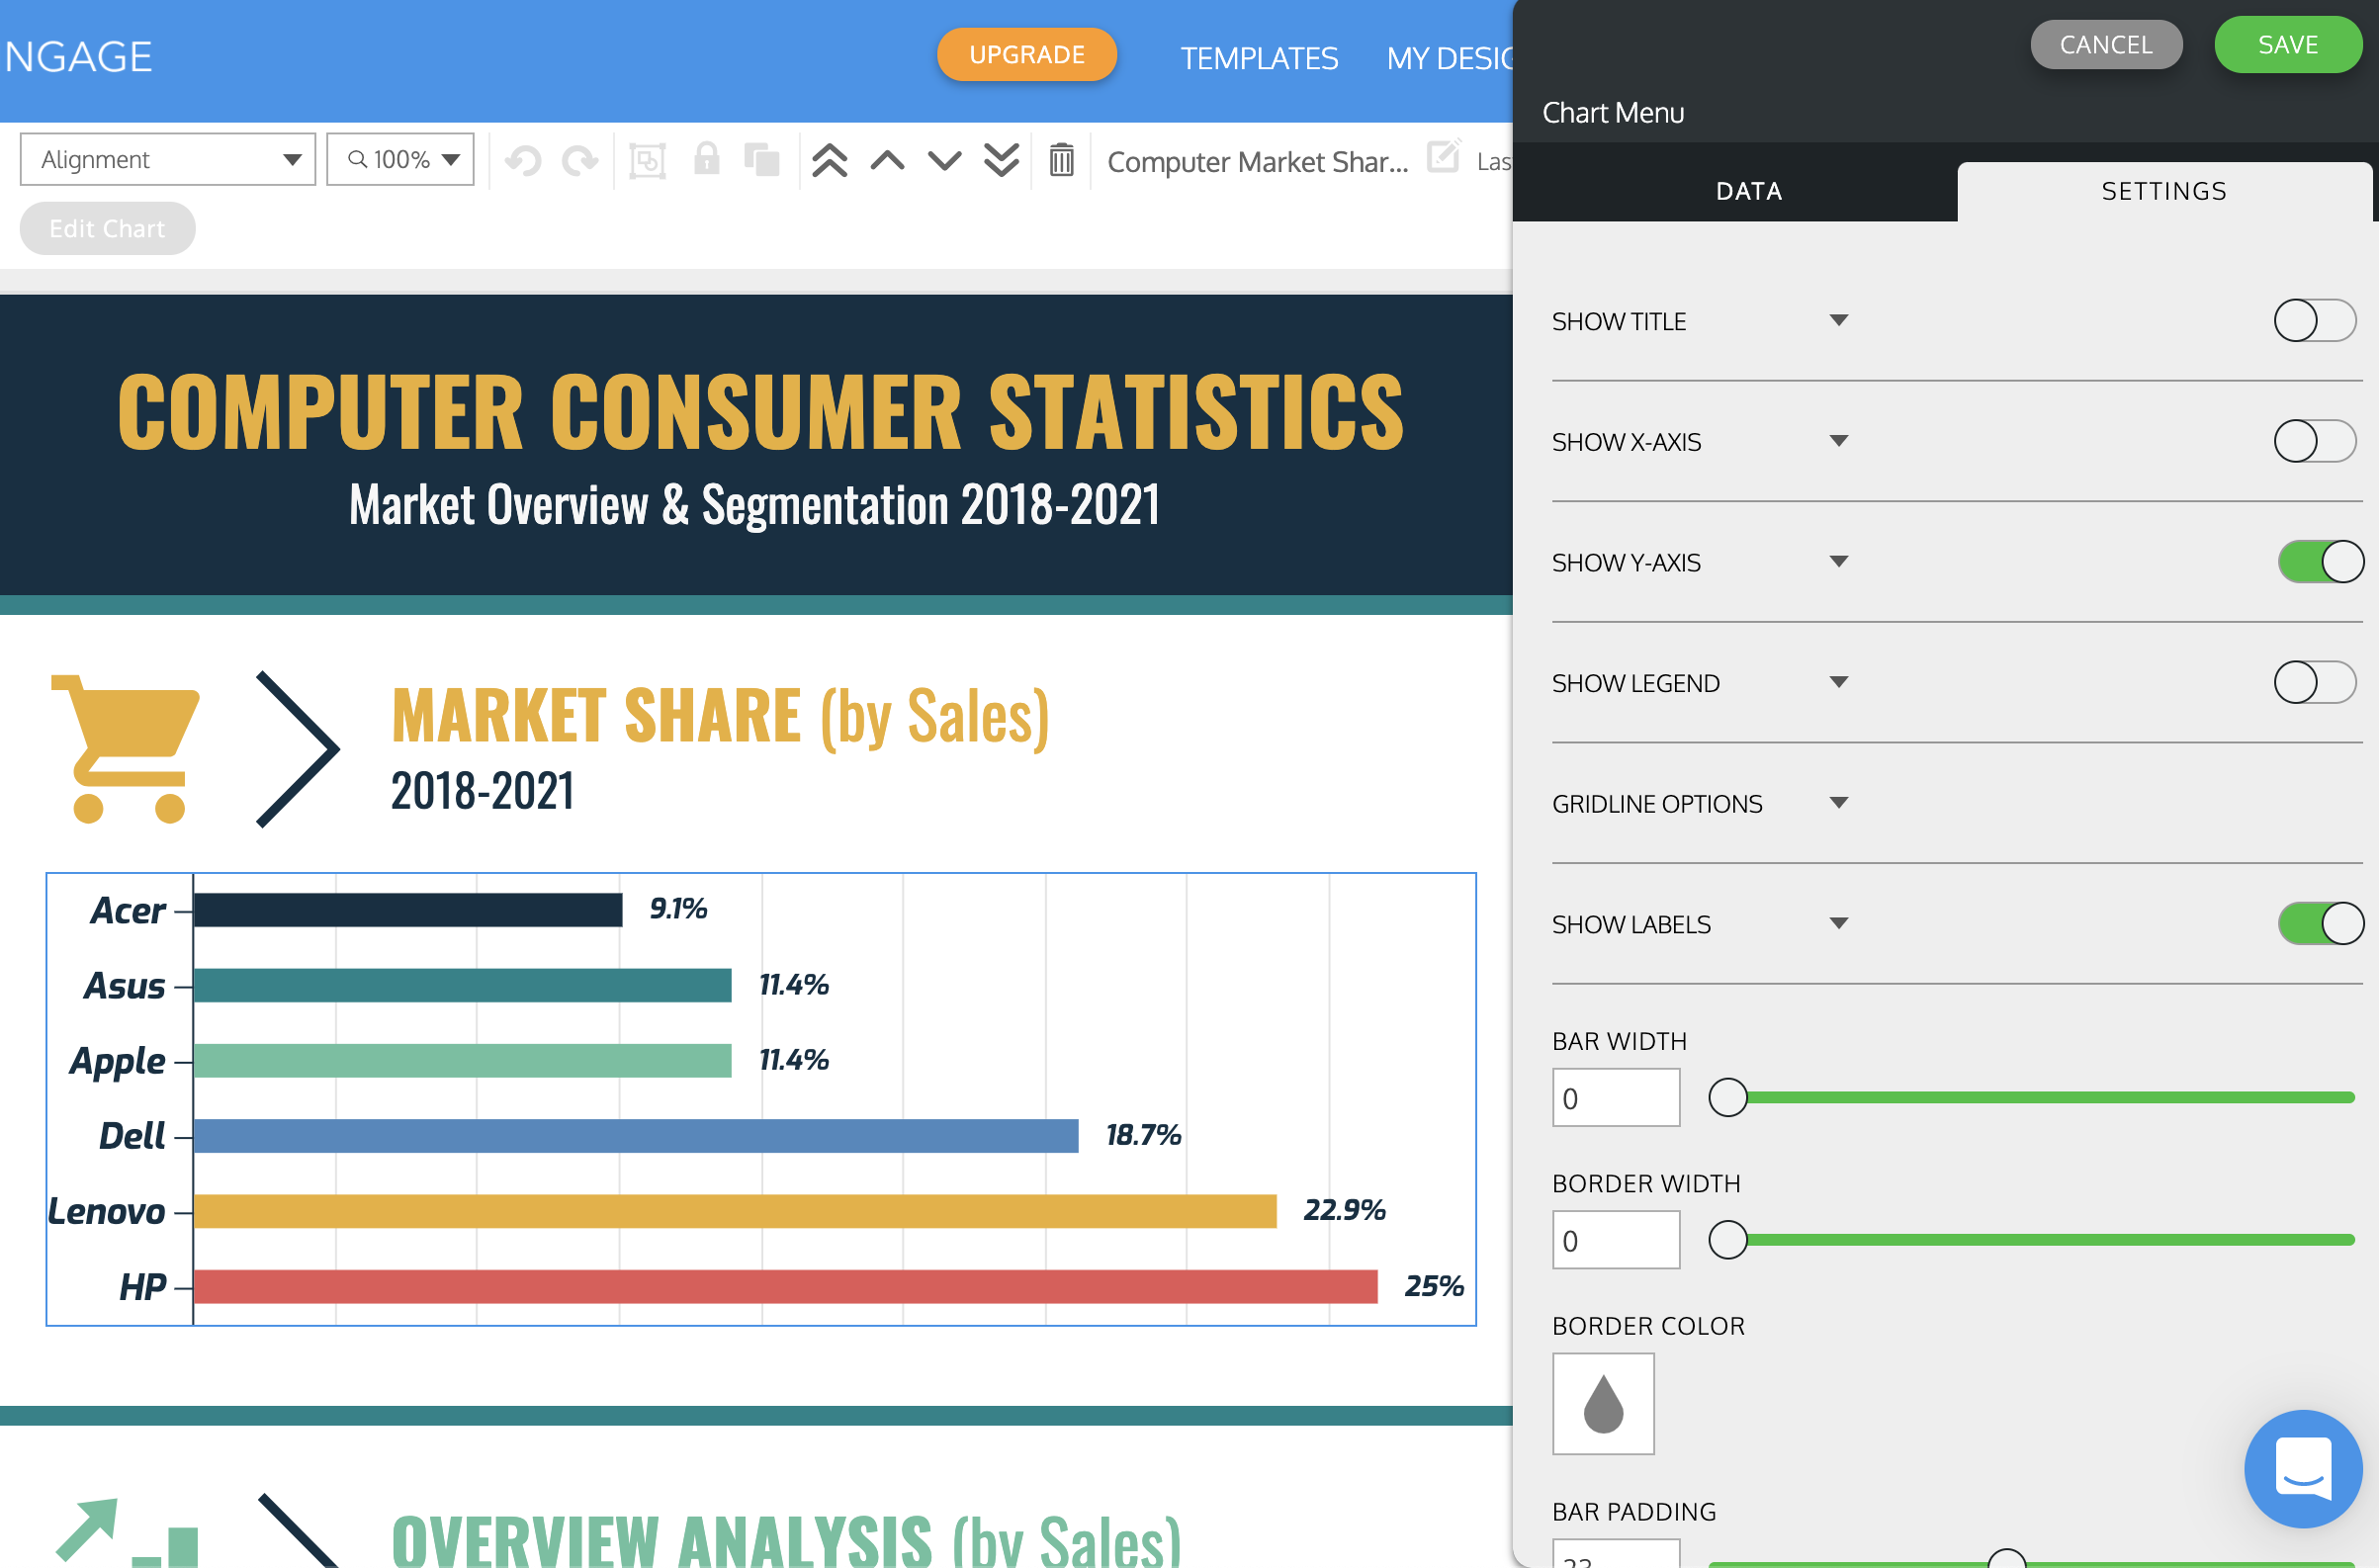Click the 18.7% data label

tap(1143, 1135)
